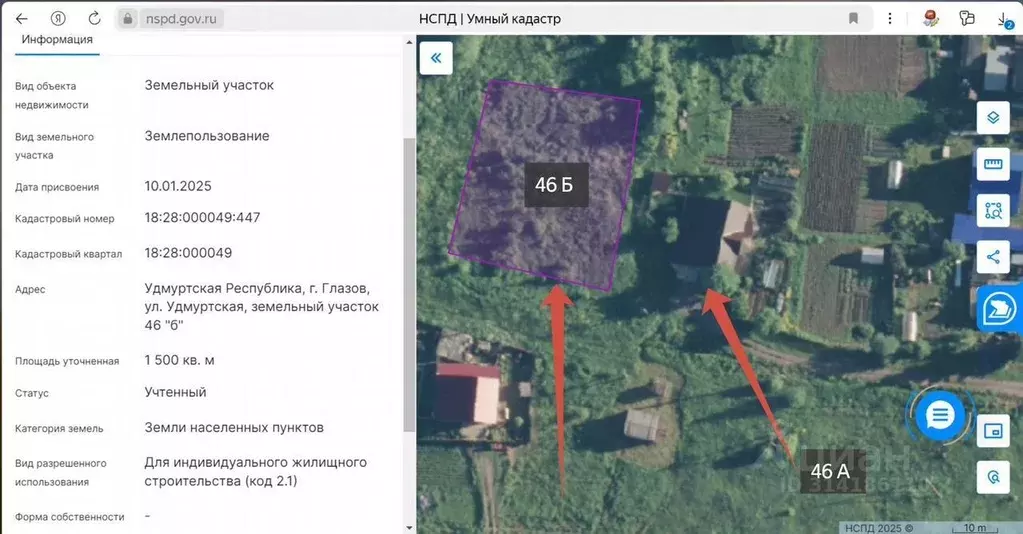Open the browser three-dot menu

[x=890, y=18]
